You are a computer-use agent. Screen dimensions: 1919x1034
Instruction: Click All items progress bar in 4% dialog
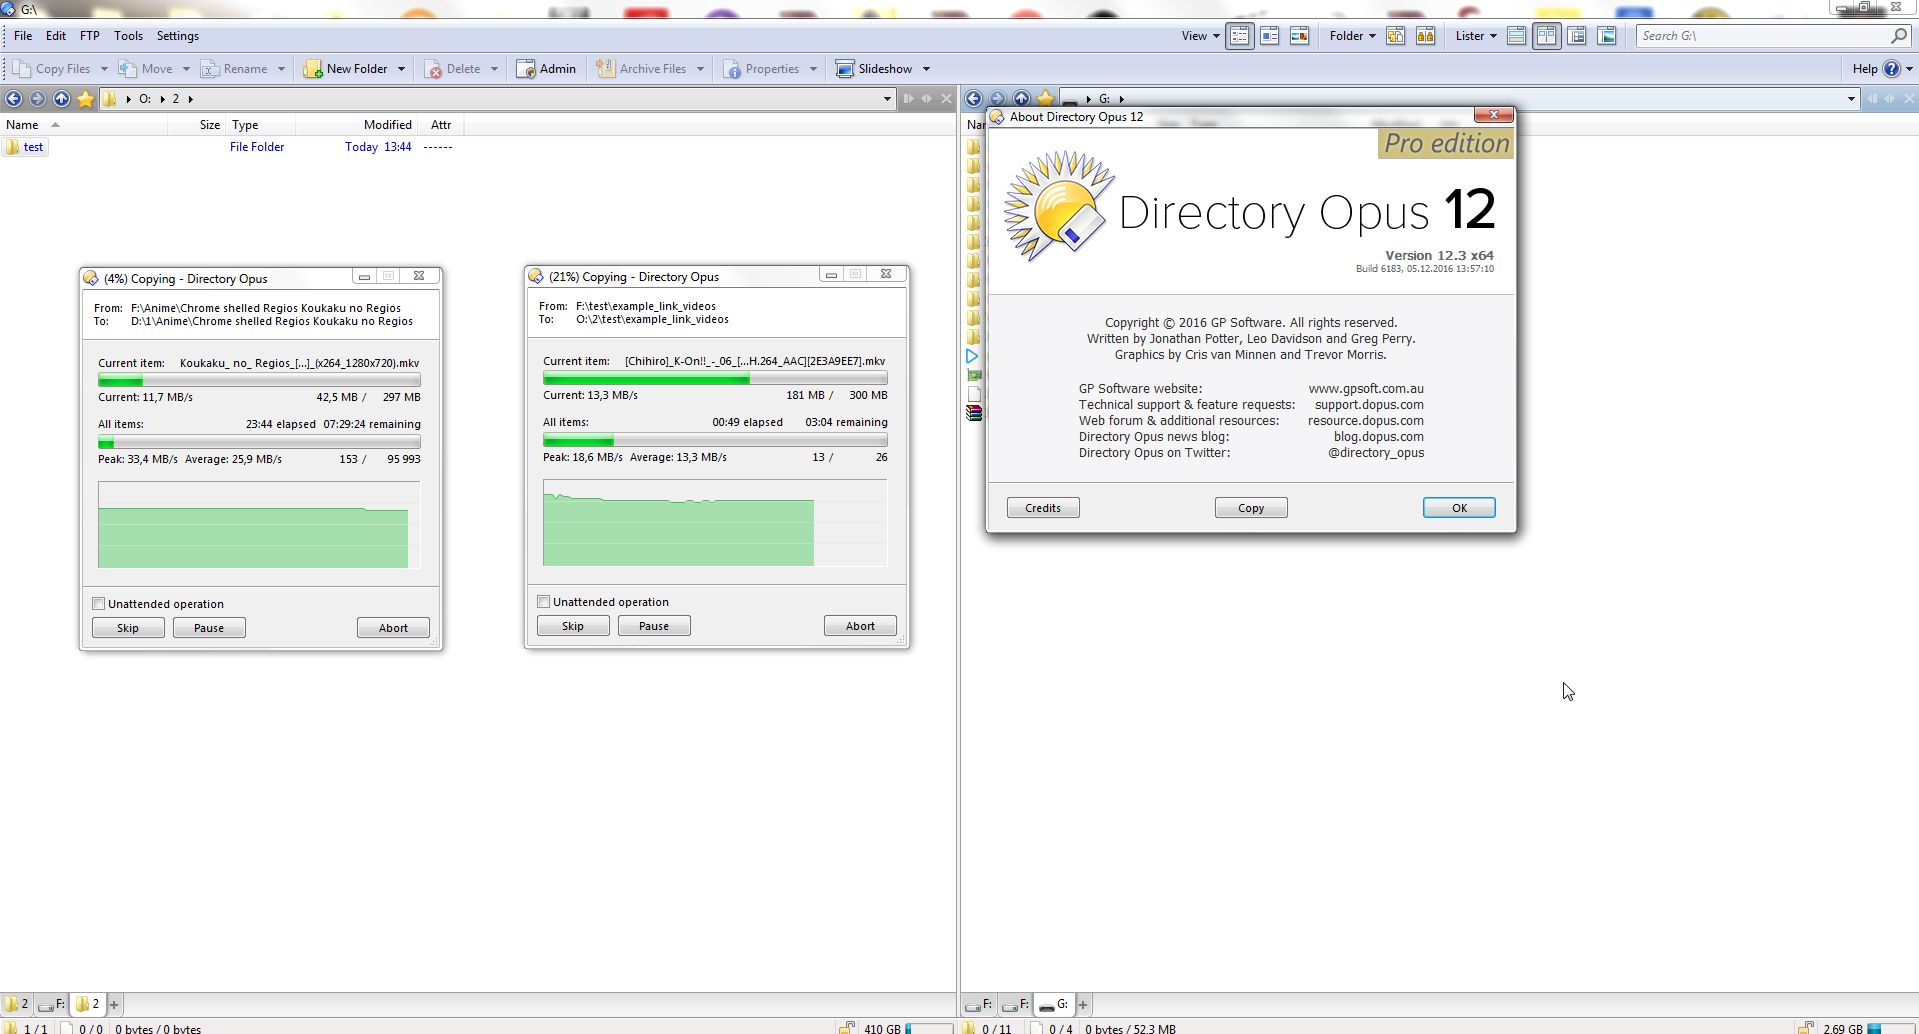259,442
